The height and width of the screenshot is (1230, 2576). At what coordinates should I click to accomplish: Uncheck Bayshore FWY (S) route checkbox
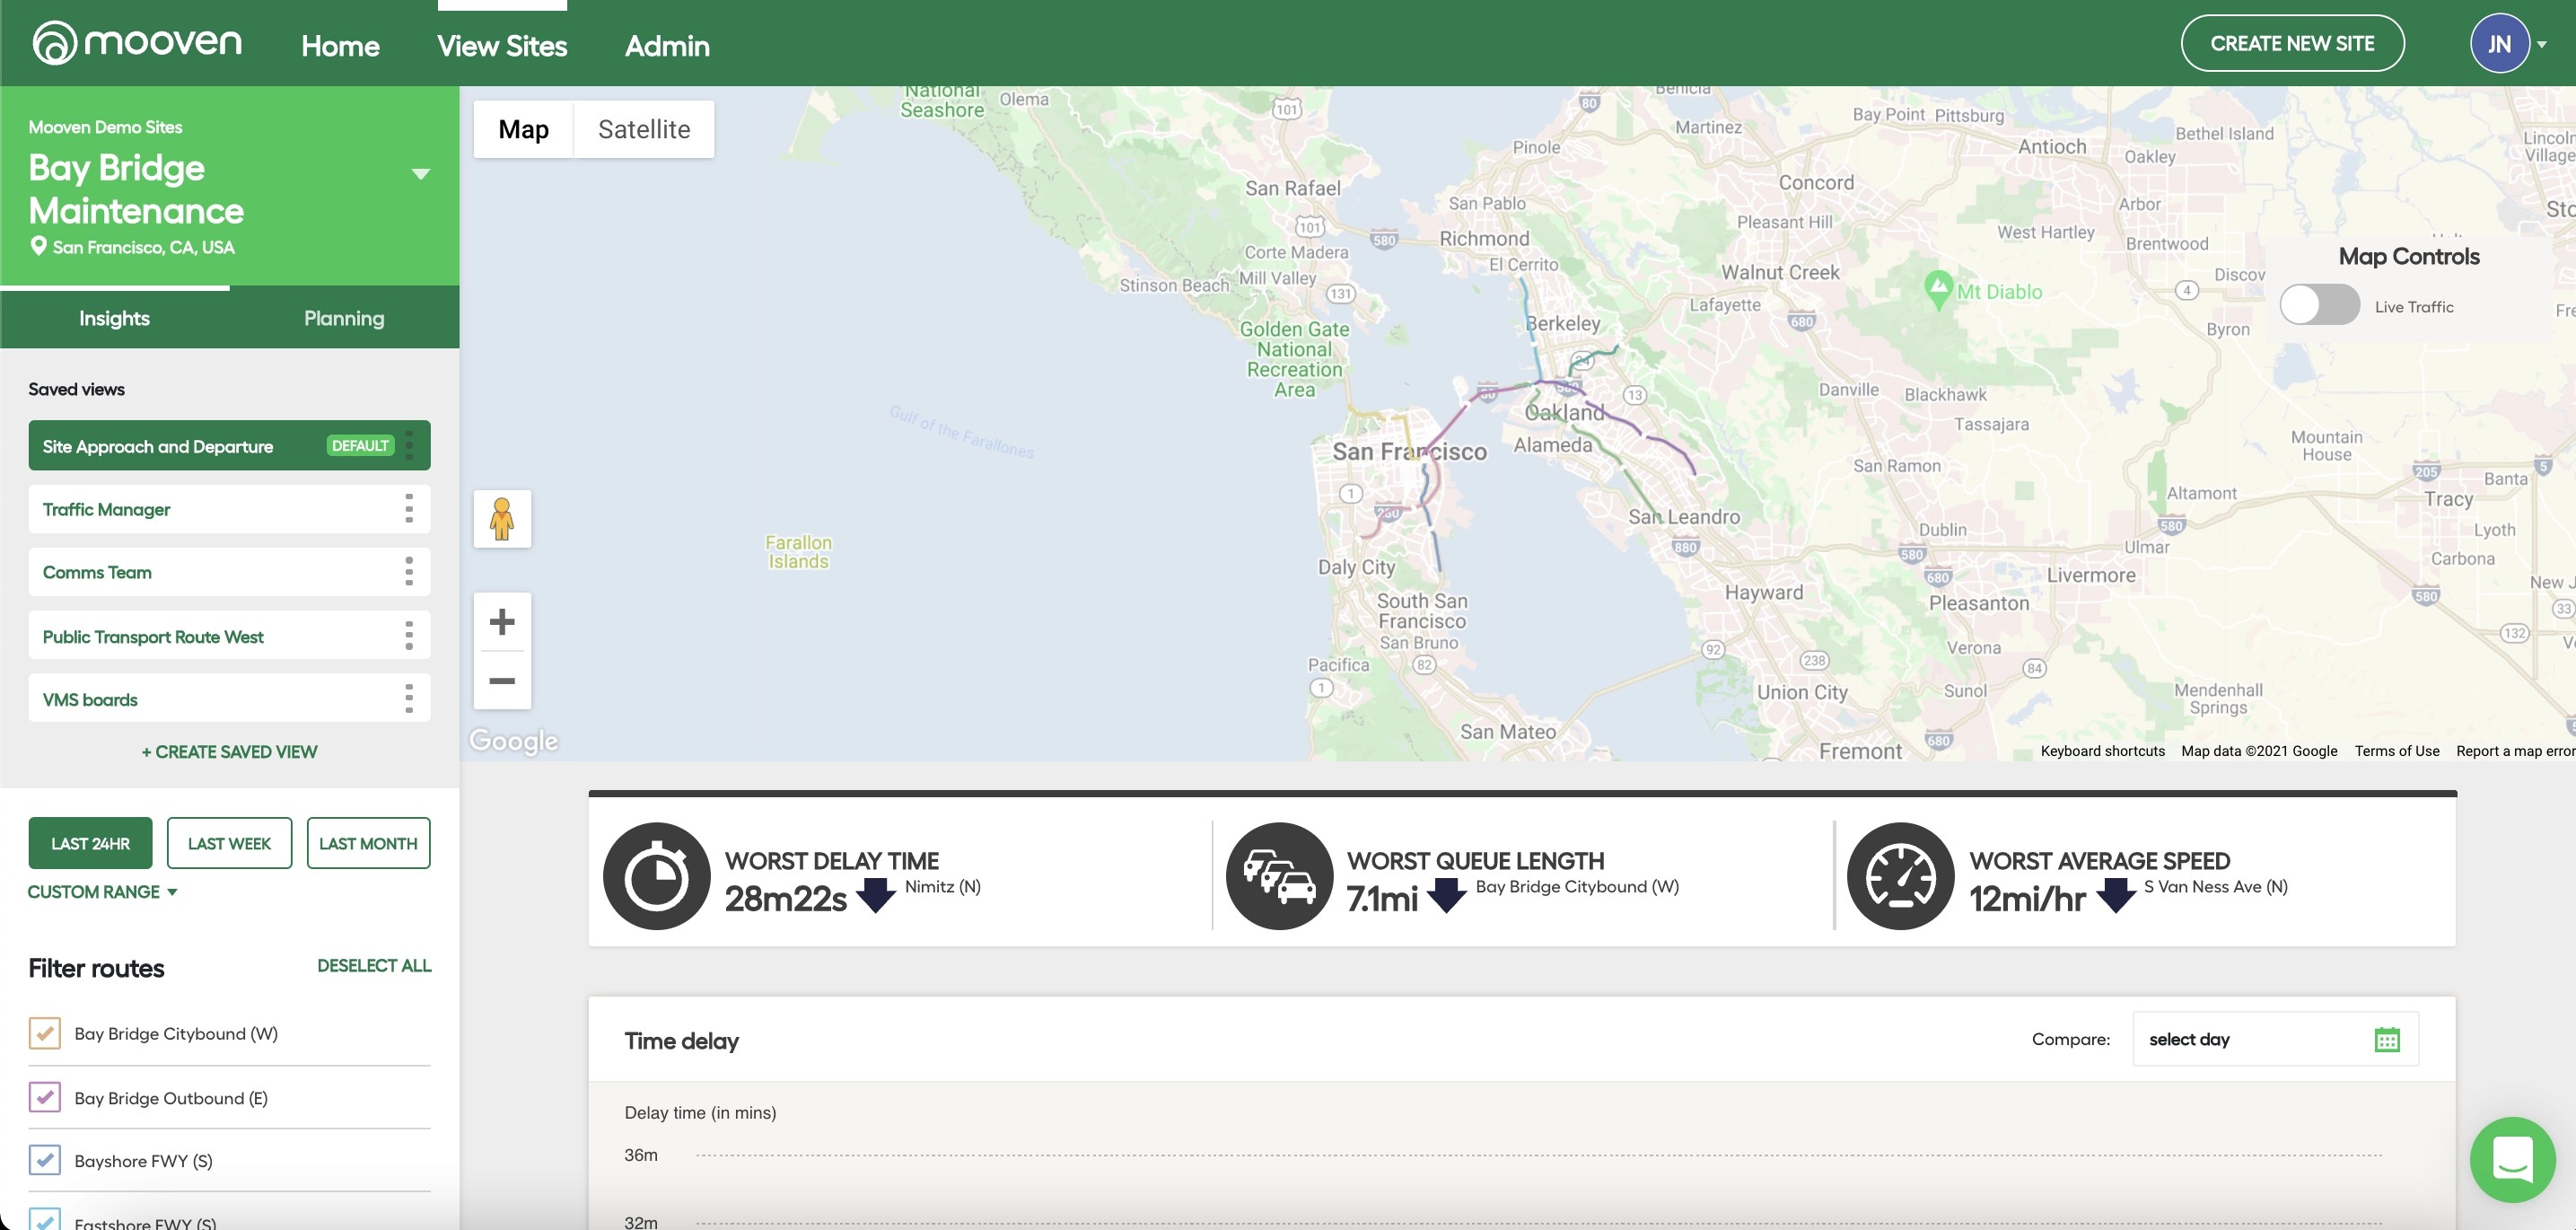tap(45, 1160)
